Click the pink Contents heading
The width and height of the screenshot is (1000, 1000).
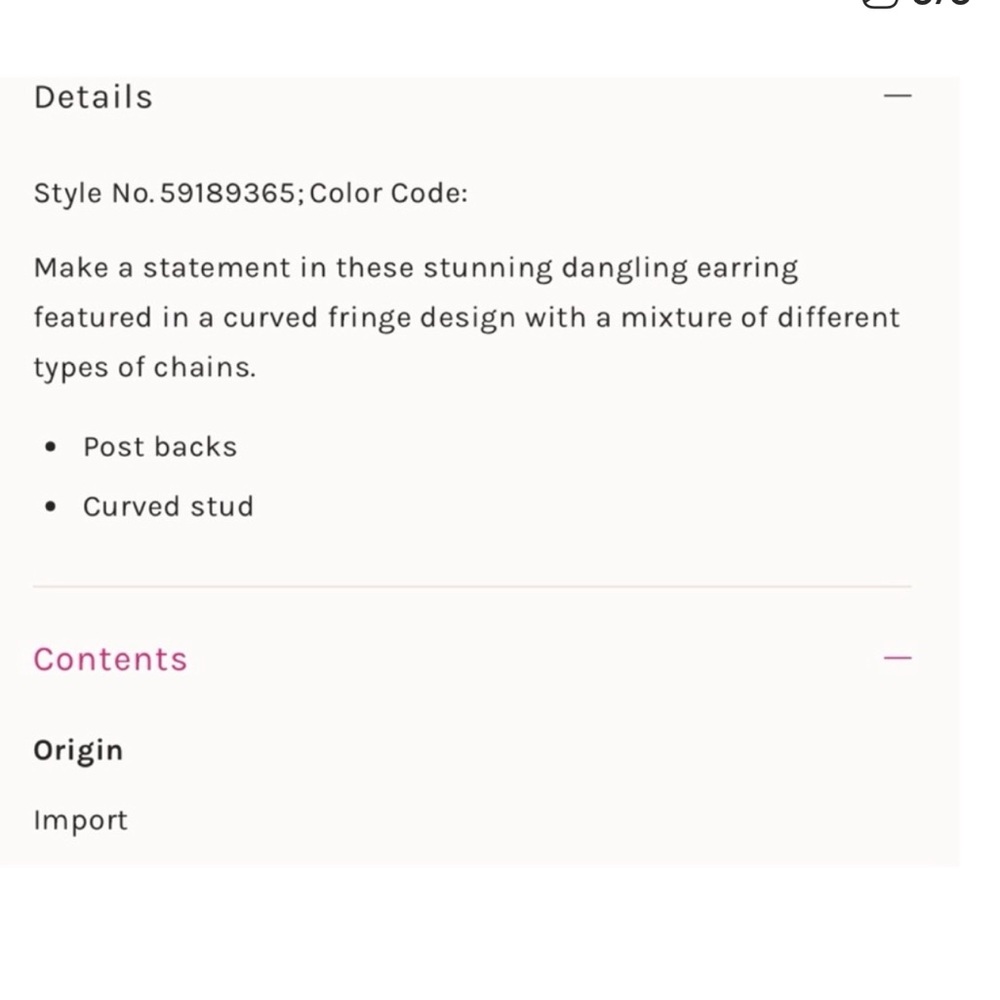[110, 659]
